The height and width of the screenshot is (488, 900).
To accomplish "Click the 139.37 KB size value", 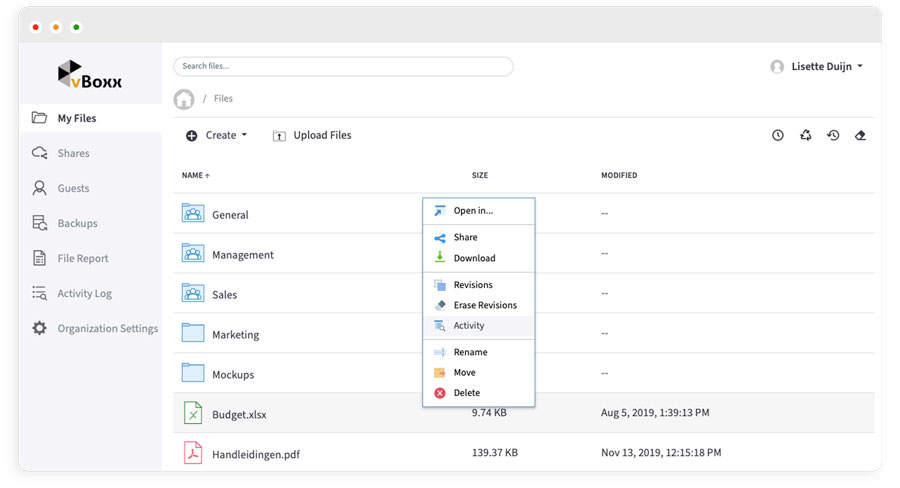I will point(495,452).
